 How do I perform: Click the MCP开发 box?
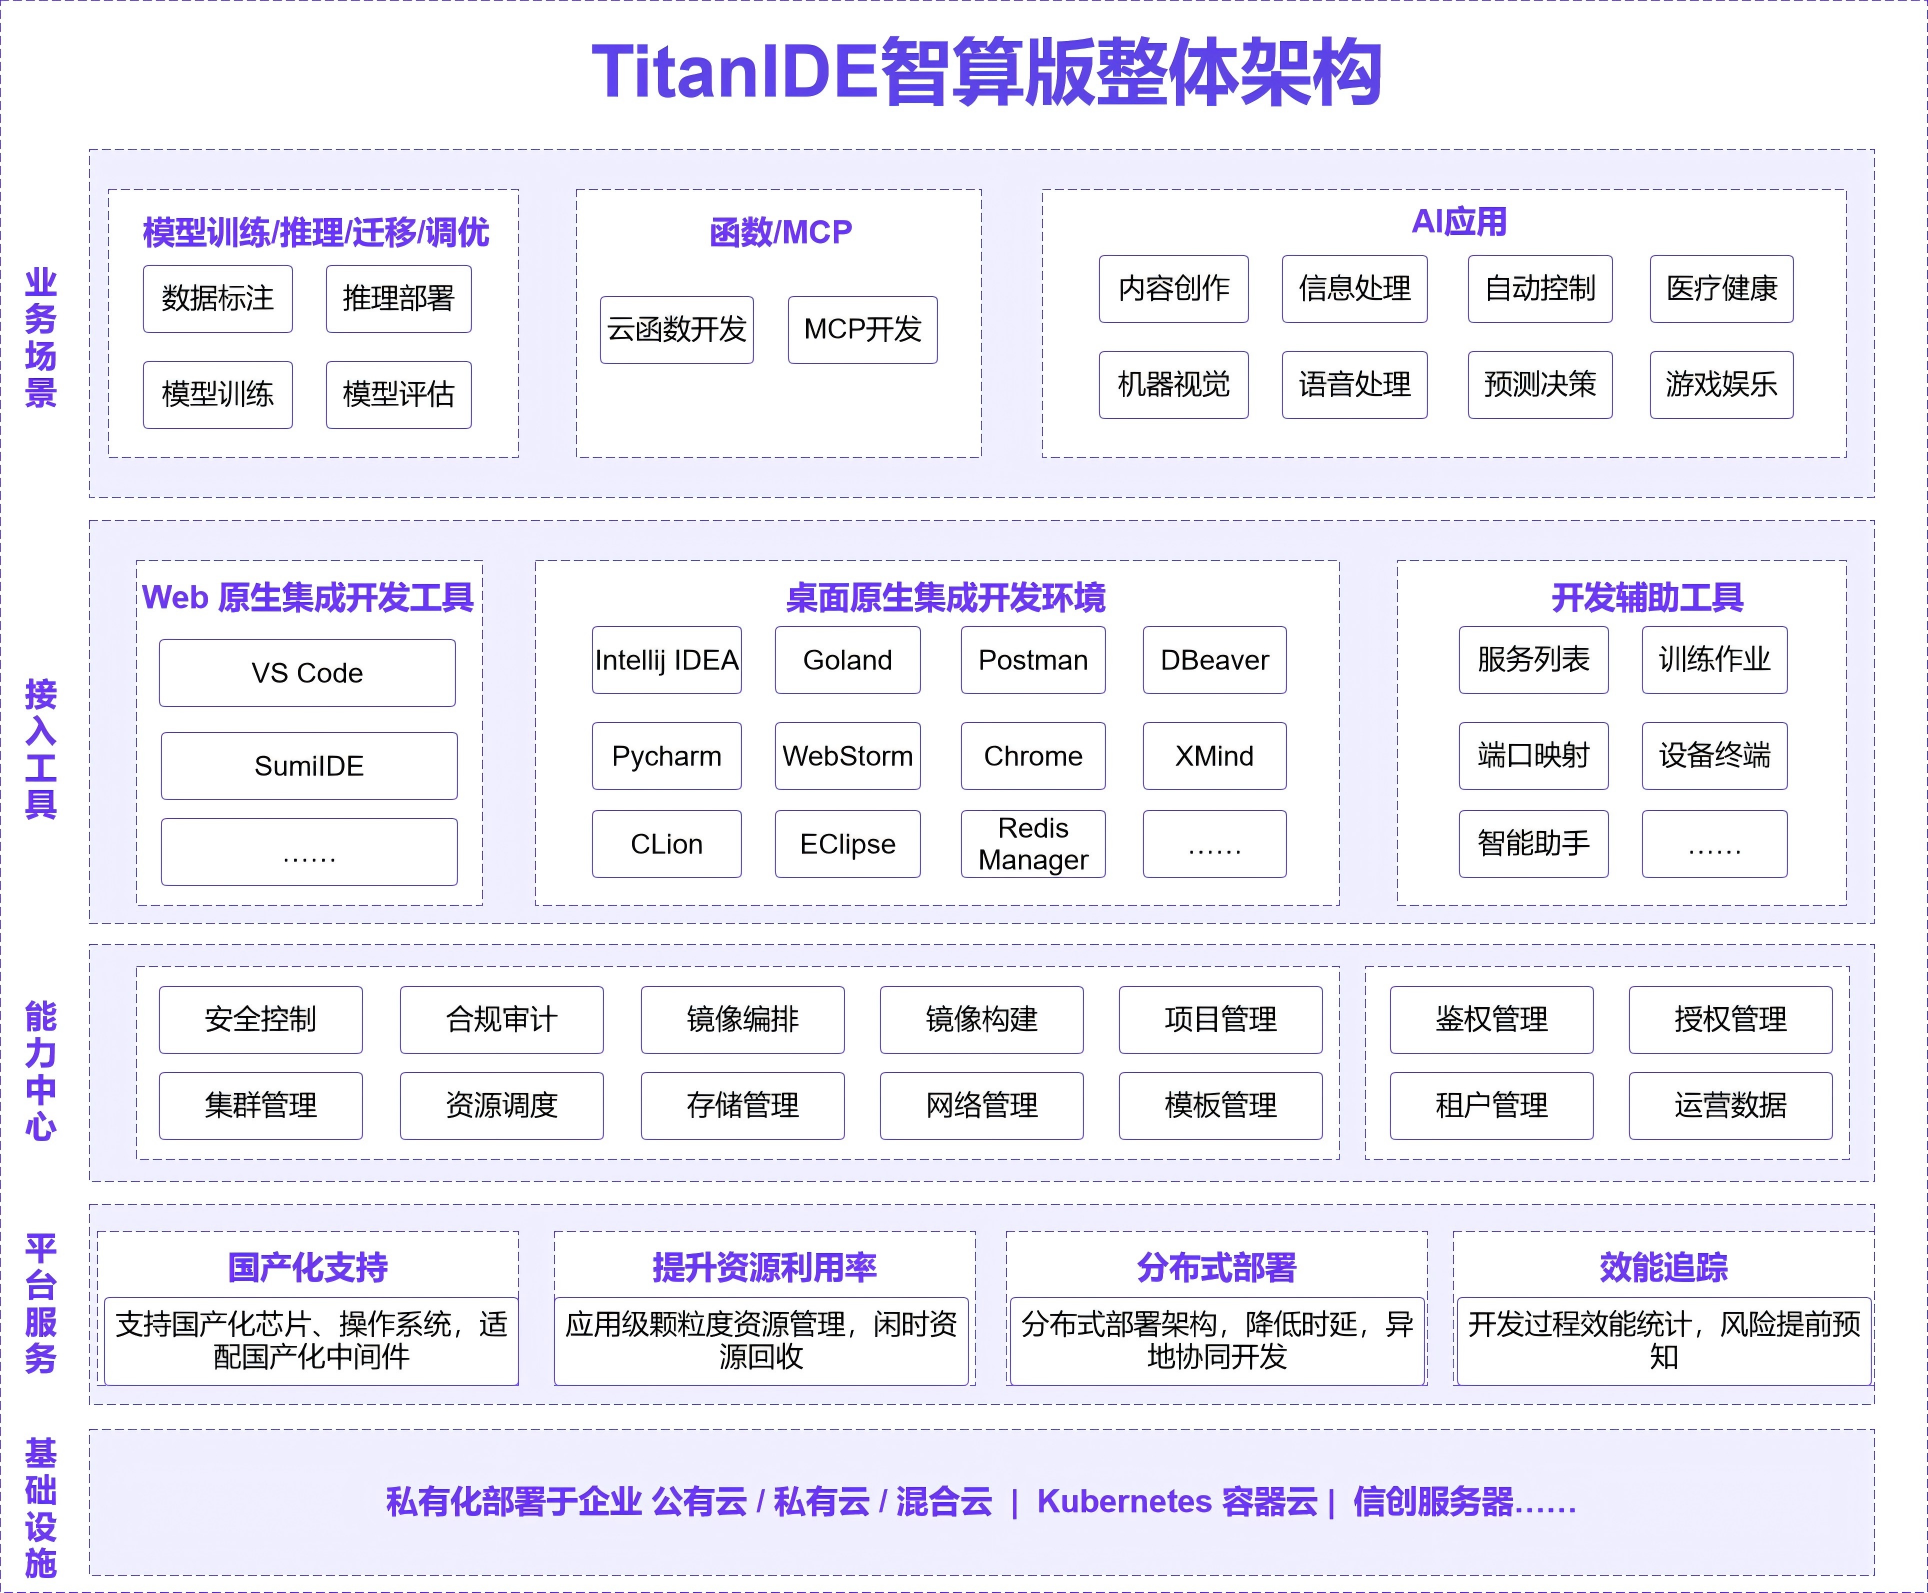pos(862,329)
